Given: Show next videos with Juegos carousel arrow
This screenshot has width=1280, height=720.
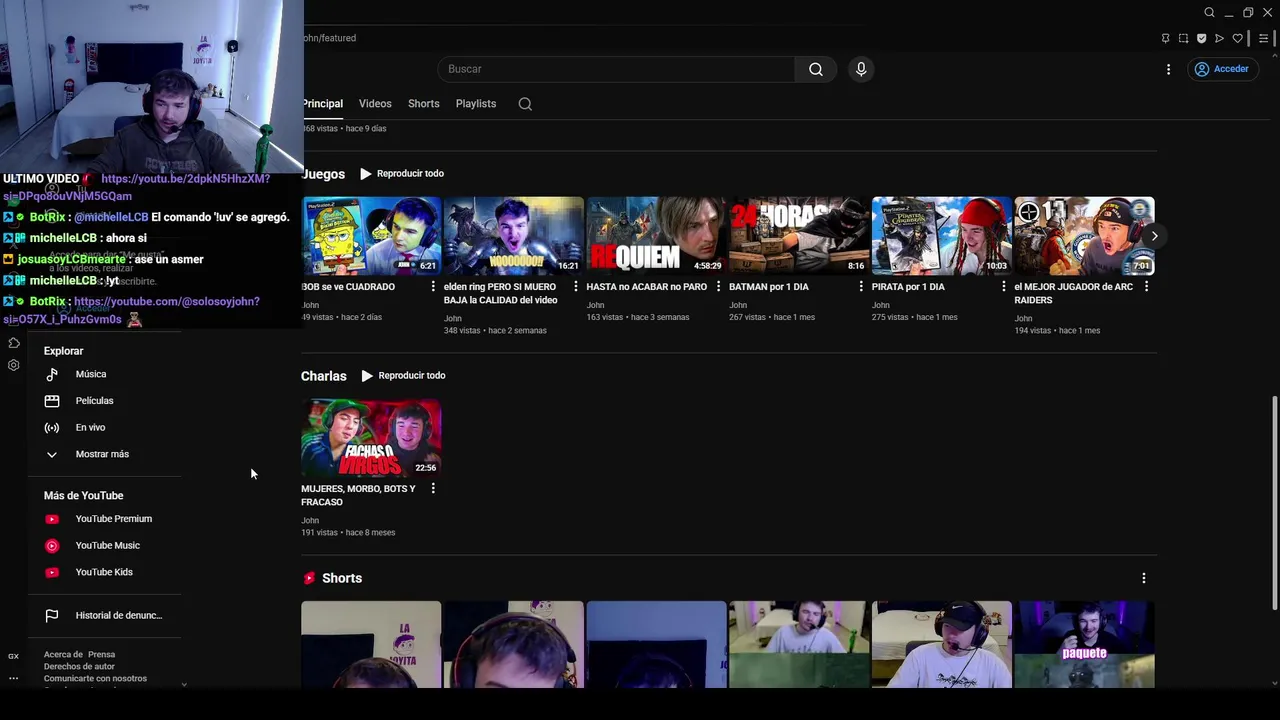Looking at the screenshot, I should tap(1154, 236).
